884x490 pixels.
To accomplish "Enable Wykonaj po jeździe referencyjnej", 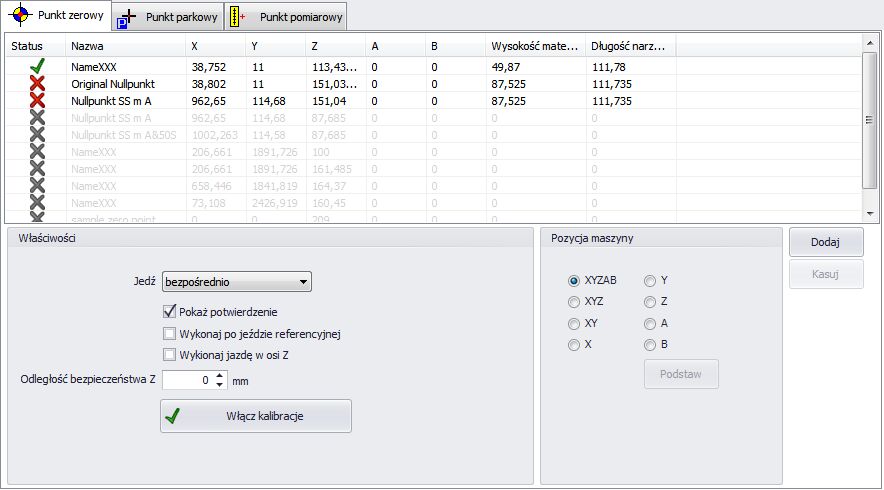I will [x=169, y=333].
